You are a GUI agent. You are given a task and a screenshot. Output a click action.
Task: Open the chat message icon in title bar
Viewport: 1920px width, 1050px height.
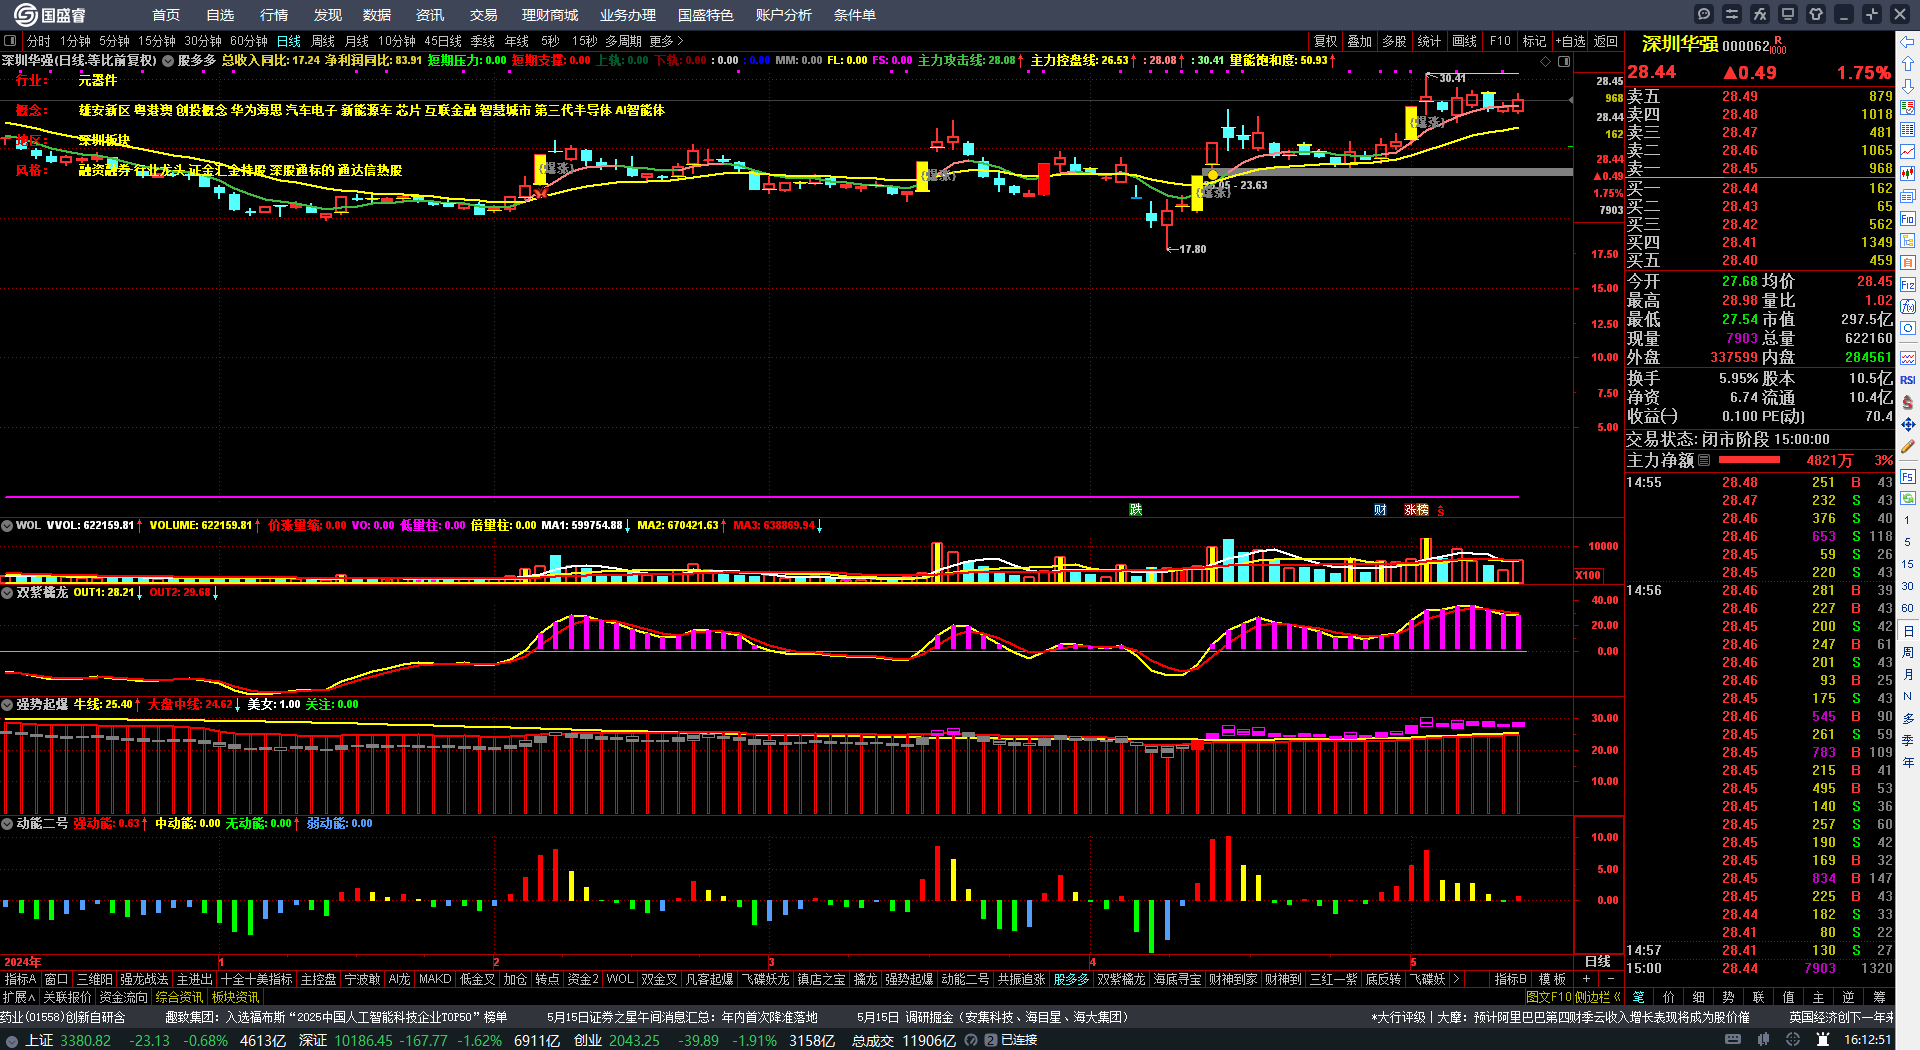[1704, 14]
